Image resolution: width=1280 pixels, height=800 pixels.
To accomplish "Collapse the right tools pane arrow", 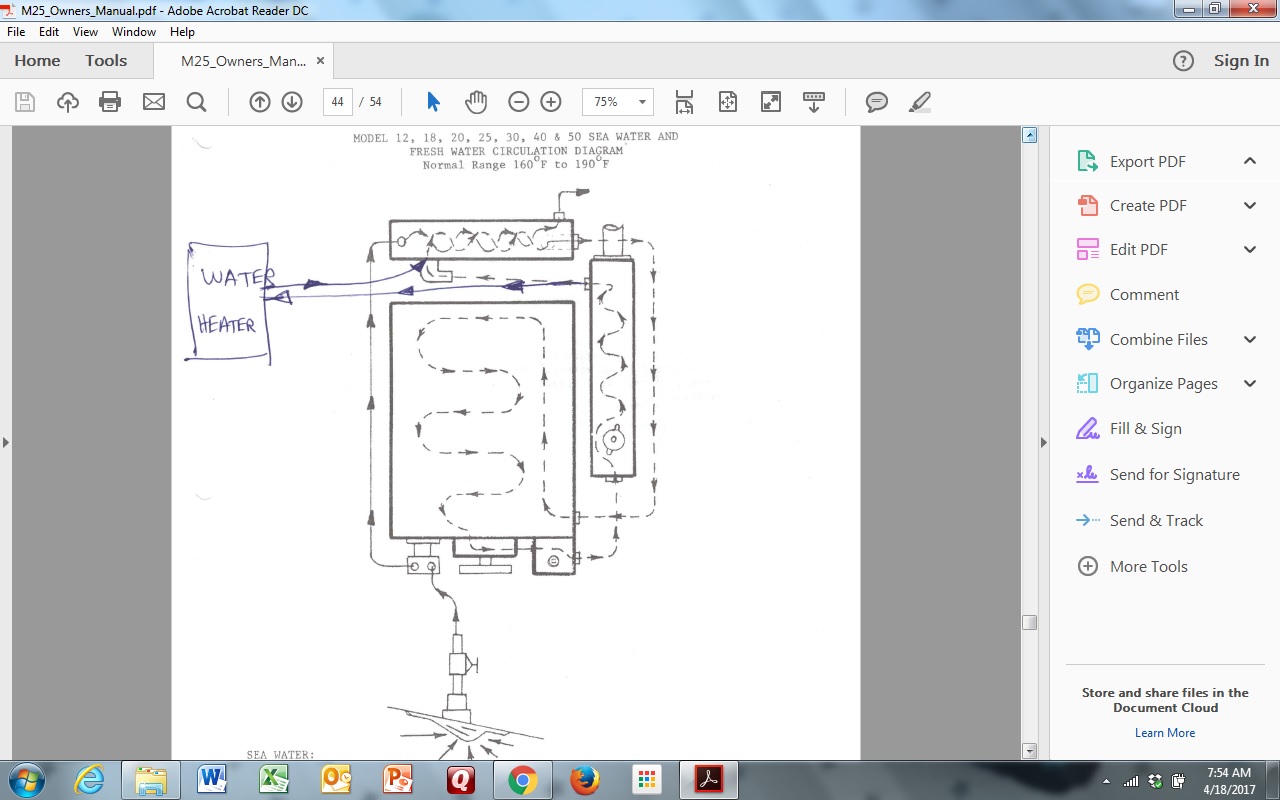I will pos(1044,442).
